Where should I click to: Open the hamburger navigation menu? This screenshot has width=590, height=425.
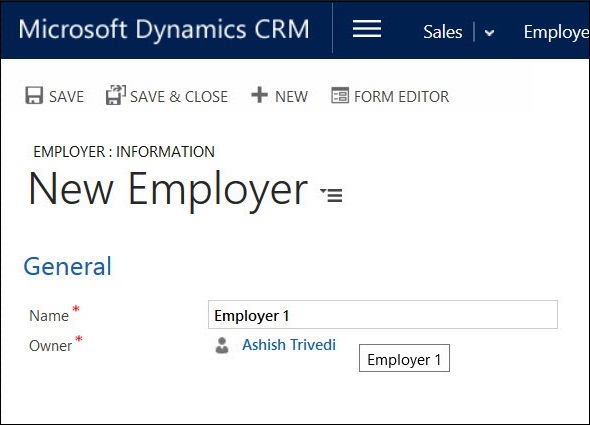(367, 29)
